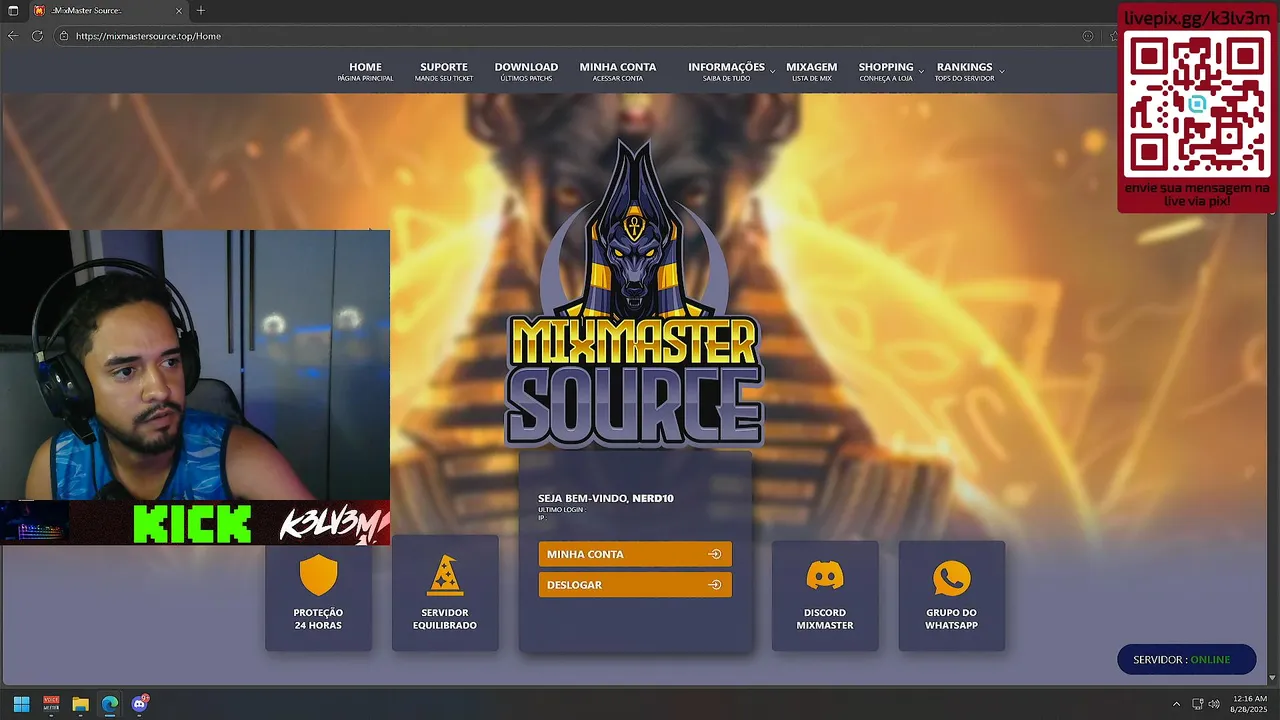This screenshot has height=720, width=1280.
Task: Click the browser copilot face icon in toolbar
Action: coord(1088,35)
